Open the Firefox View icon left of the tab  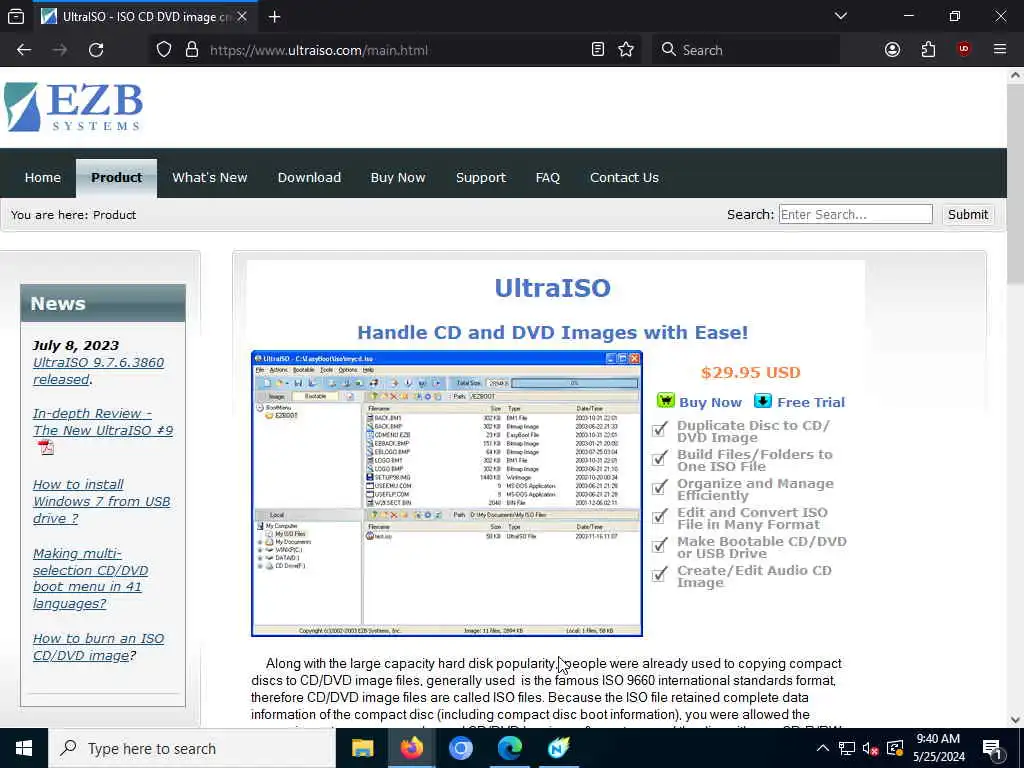coord(16,16)
